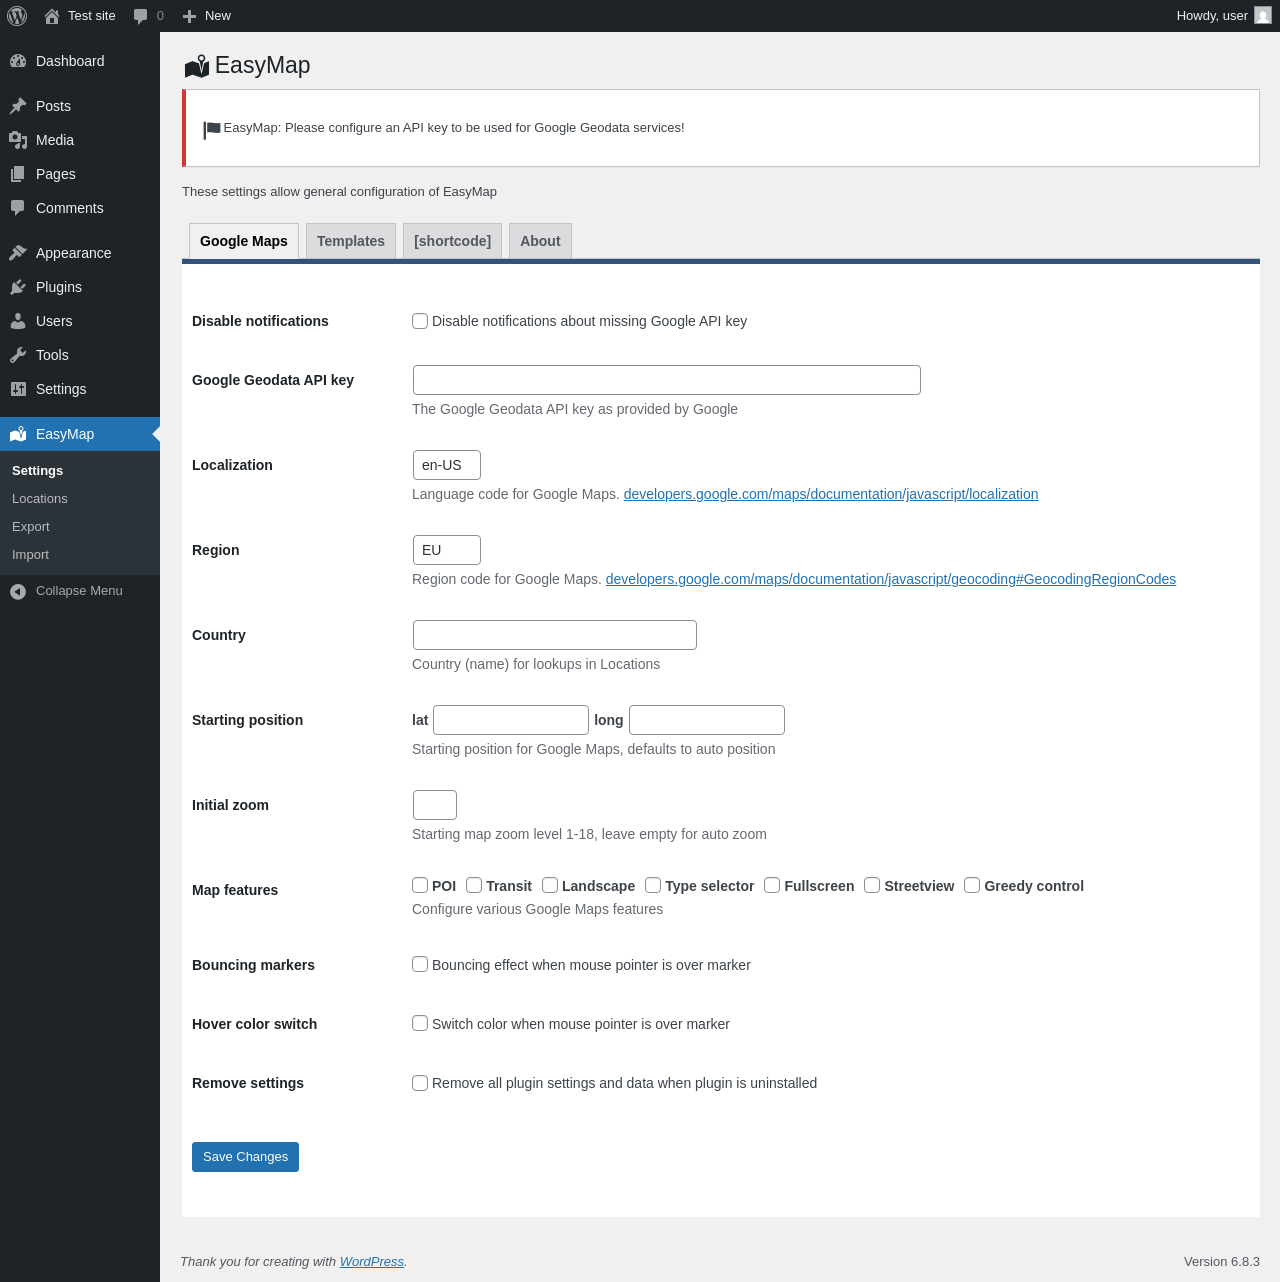Viewport: 1280px width, 1282px height.
Task: Check the Streetview checkbox
Action: [x=872, y=885]
